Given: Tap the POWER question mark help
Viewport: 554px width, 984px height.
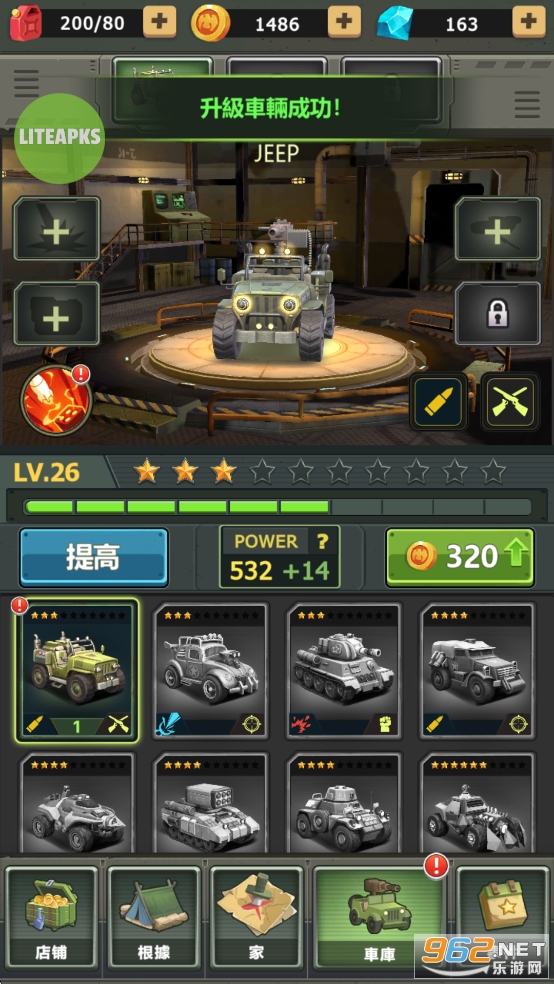Looking at the screenshot, I should pos(322,542).
